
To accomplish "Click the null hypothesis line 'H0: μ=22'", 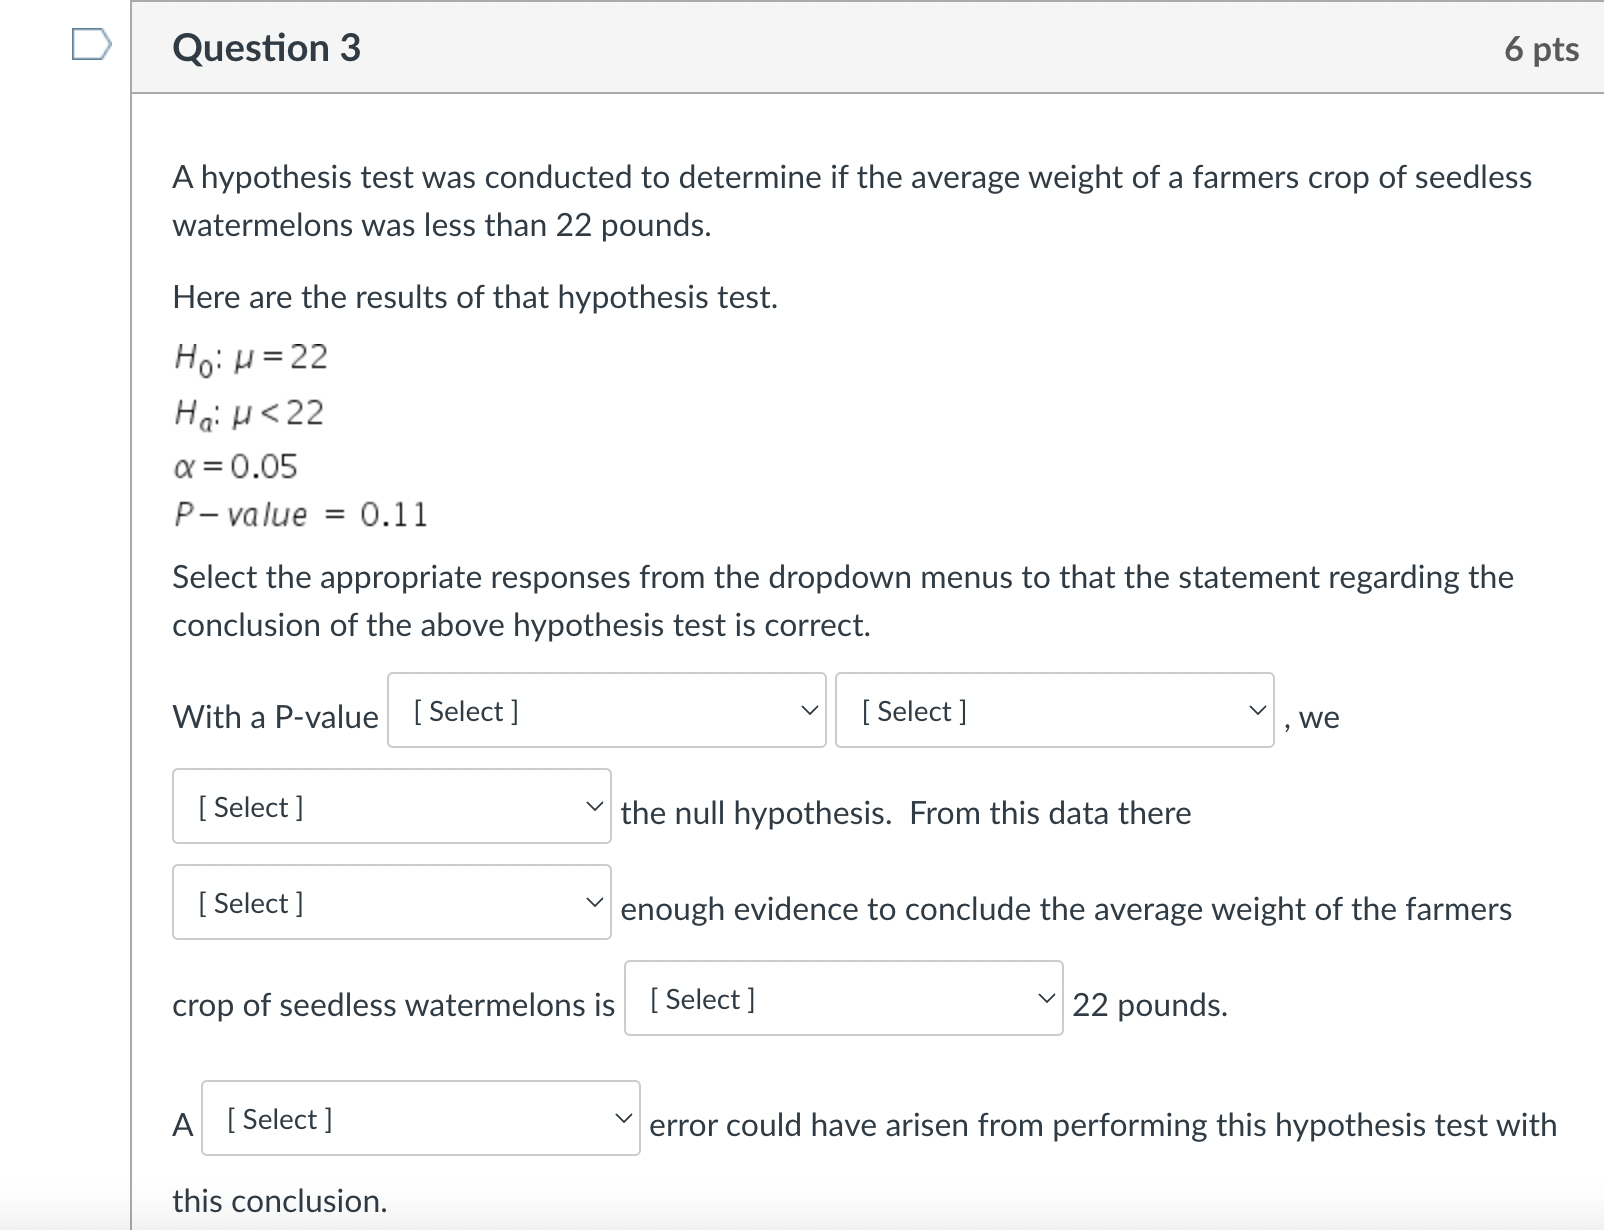I will click(250, 358).
